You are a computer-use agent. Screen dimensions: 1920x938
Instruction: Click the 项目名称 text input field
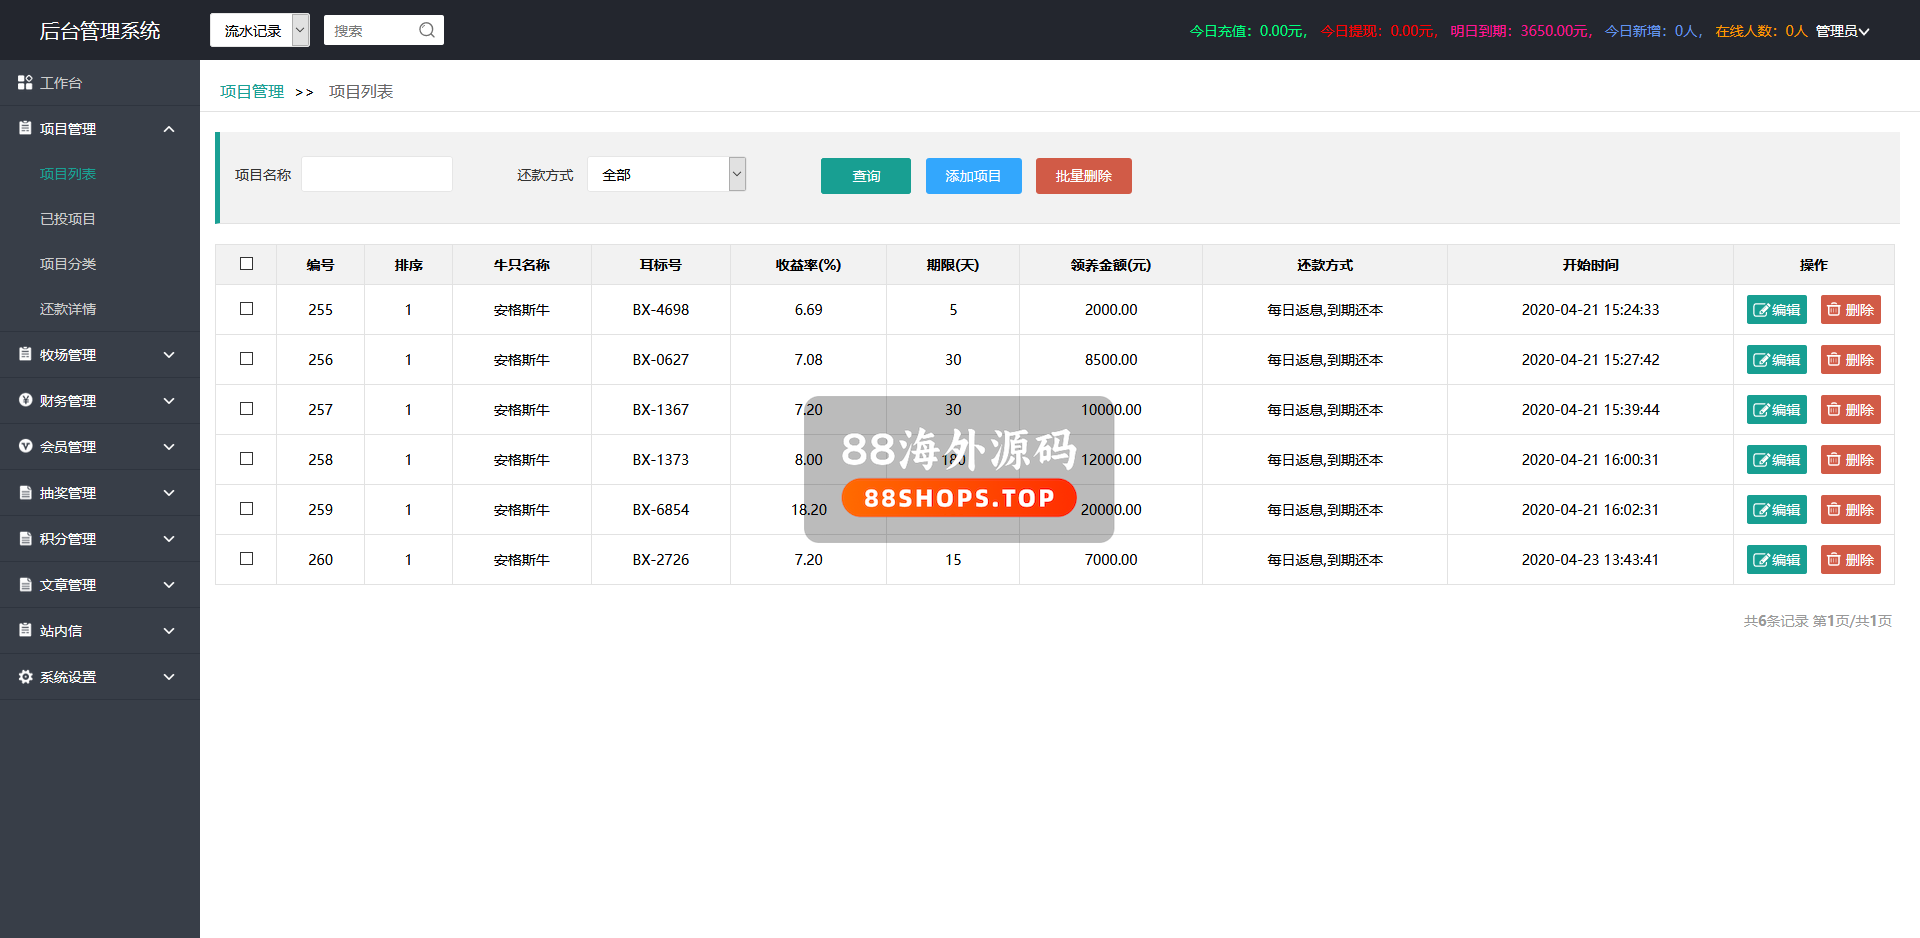pyautogui.click(x=377, y=175)
